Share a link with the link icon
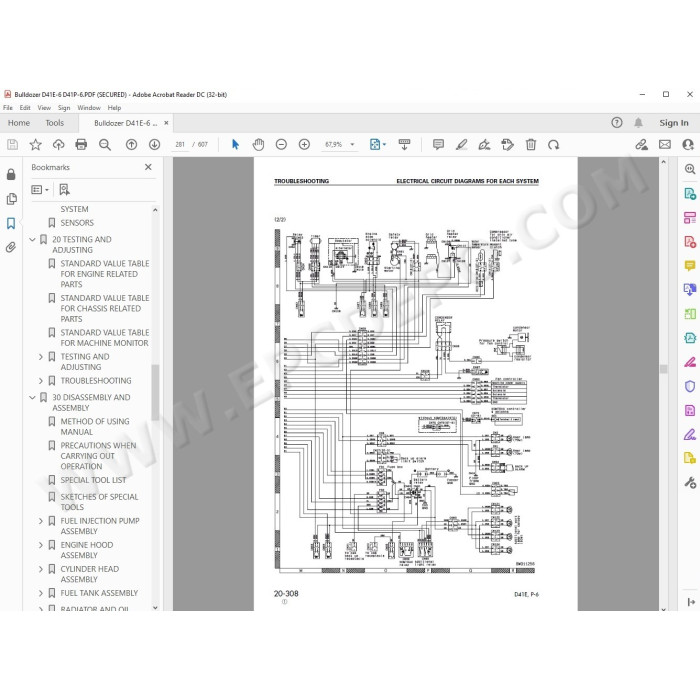 [x=642, y=145]
